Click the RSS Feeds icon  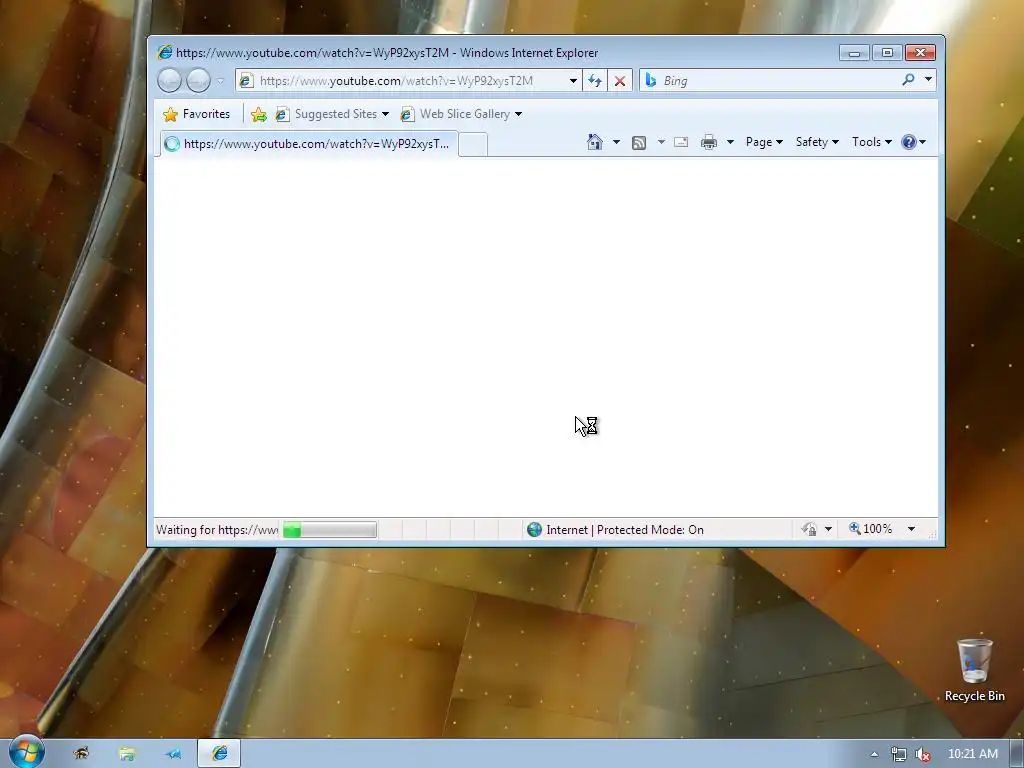[x=639, y=142]
